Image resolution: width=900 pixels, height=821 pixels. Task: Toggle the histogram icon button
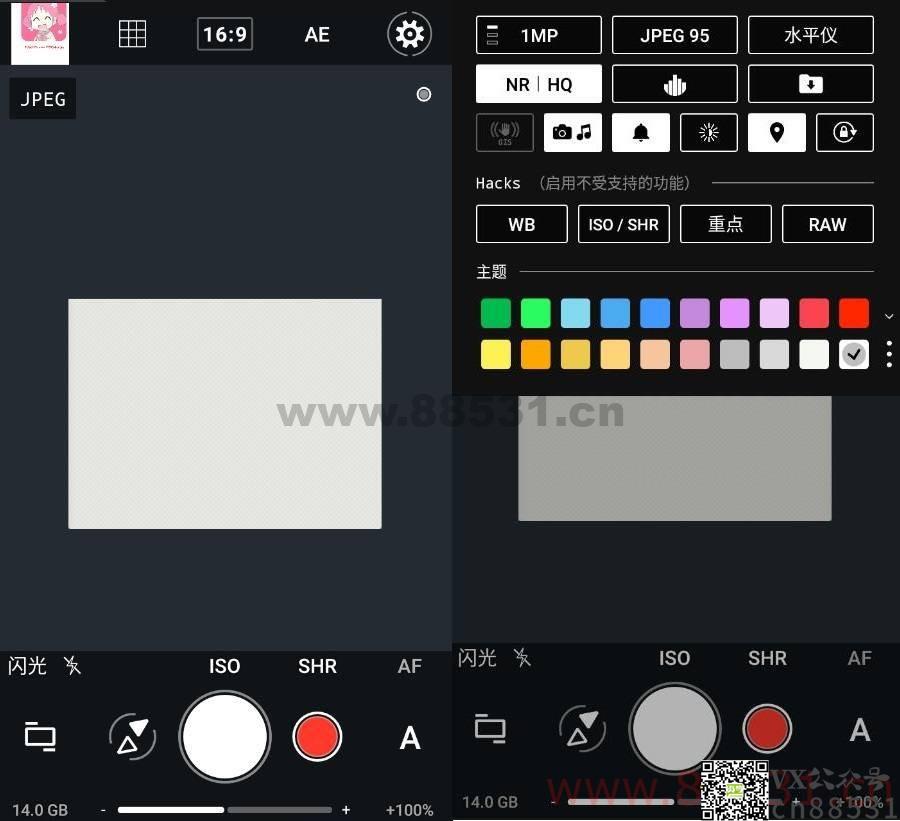click(674, 84)
